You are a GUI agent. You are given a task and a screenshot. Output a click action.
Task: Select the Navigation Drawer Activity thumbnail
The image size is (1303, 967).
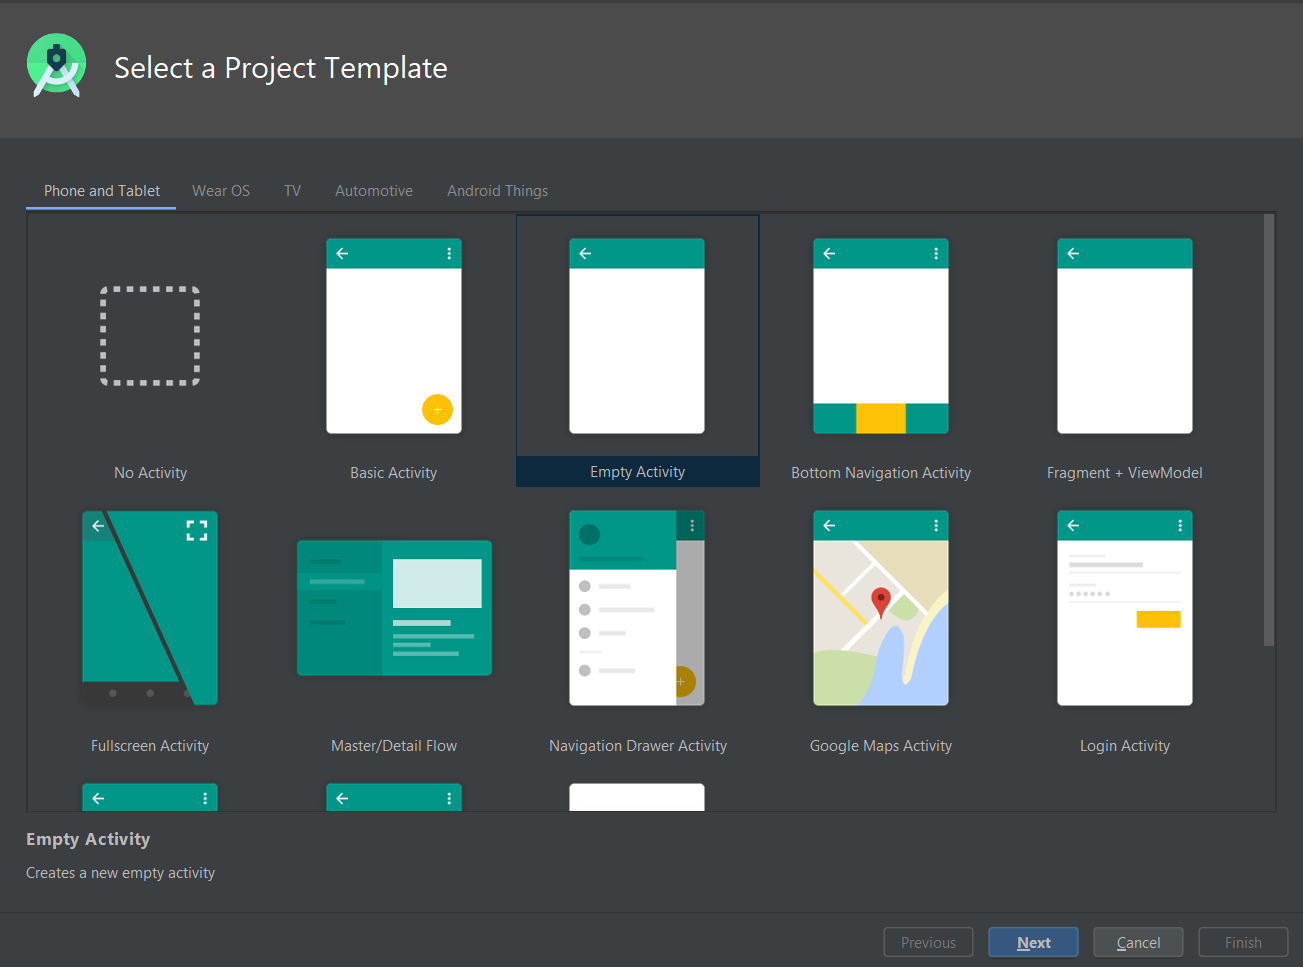[x=637, y=608]
